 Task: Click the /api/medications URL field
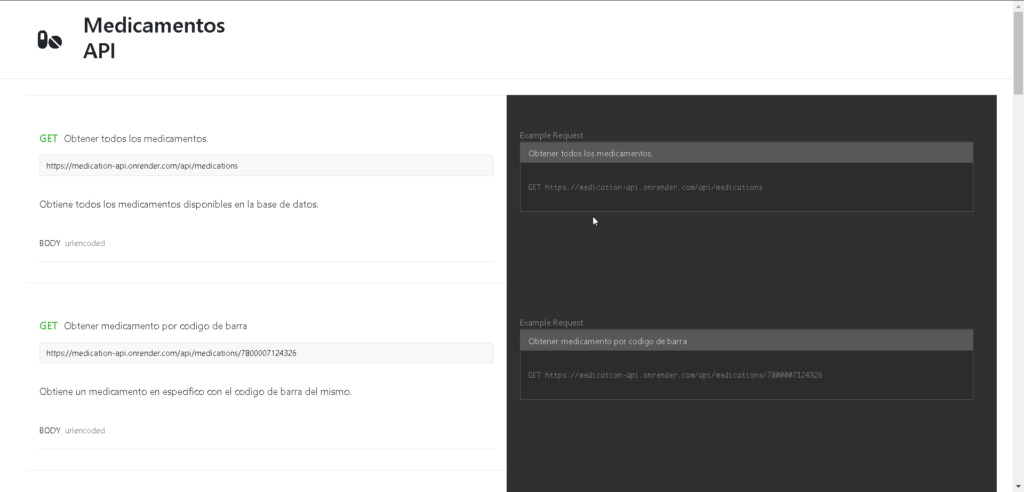pyautogui.click(x=266, y=166)
